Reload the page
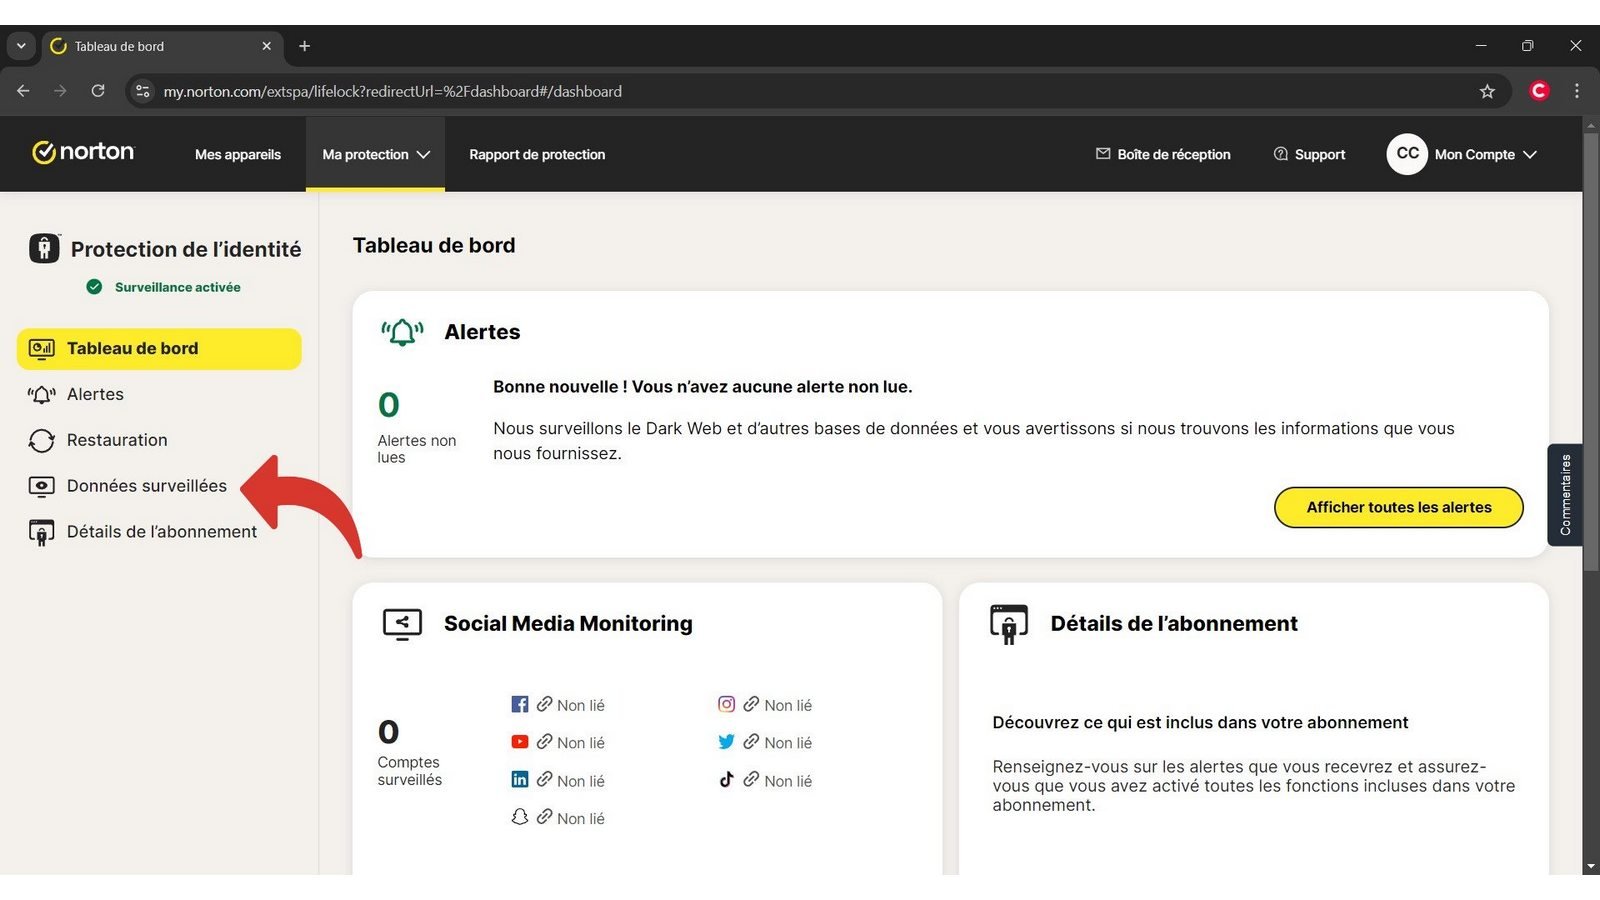The height and width of the screenshot is (900, 1600). click(x=98, y=91)
